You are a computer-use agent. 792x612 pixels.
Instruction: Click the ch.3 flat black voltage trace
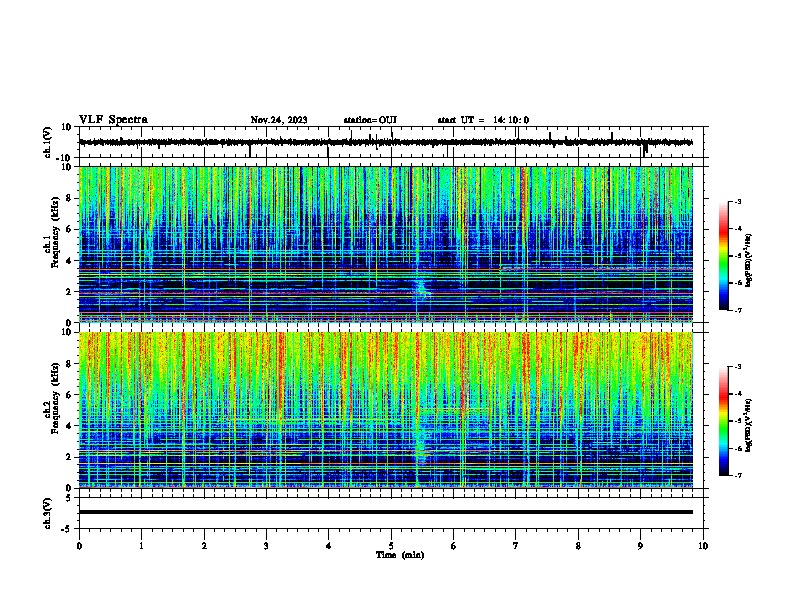[386, 512]
